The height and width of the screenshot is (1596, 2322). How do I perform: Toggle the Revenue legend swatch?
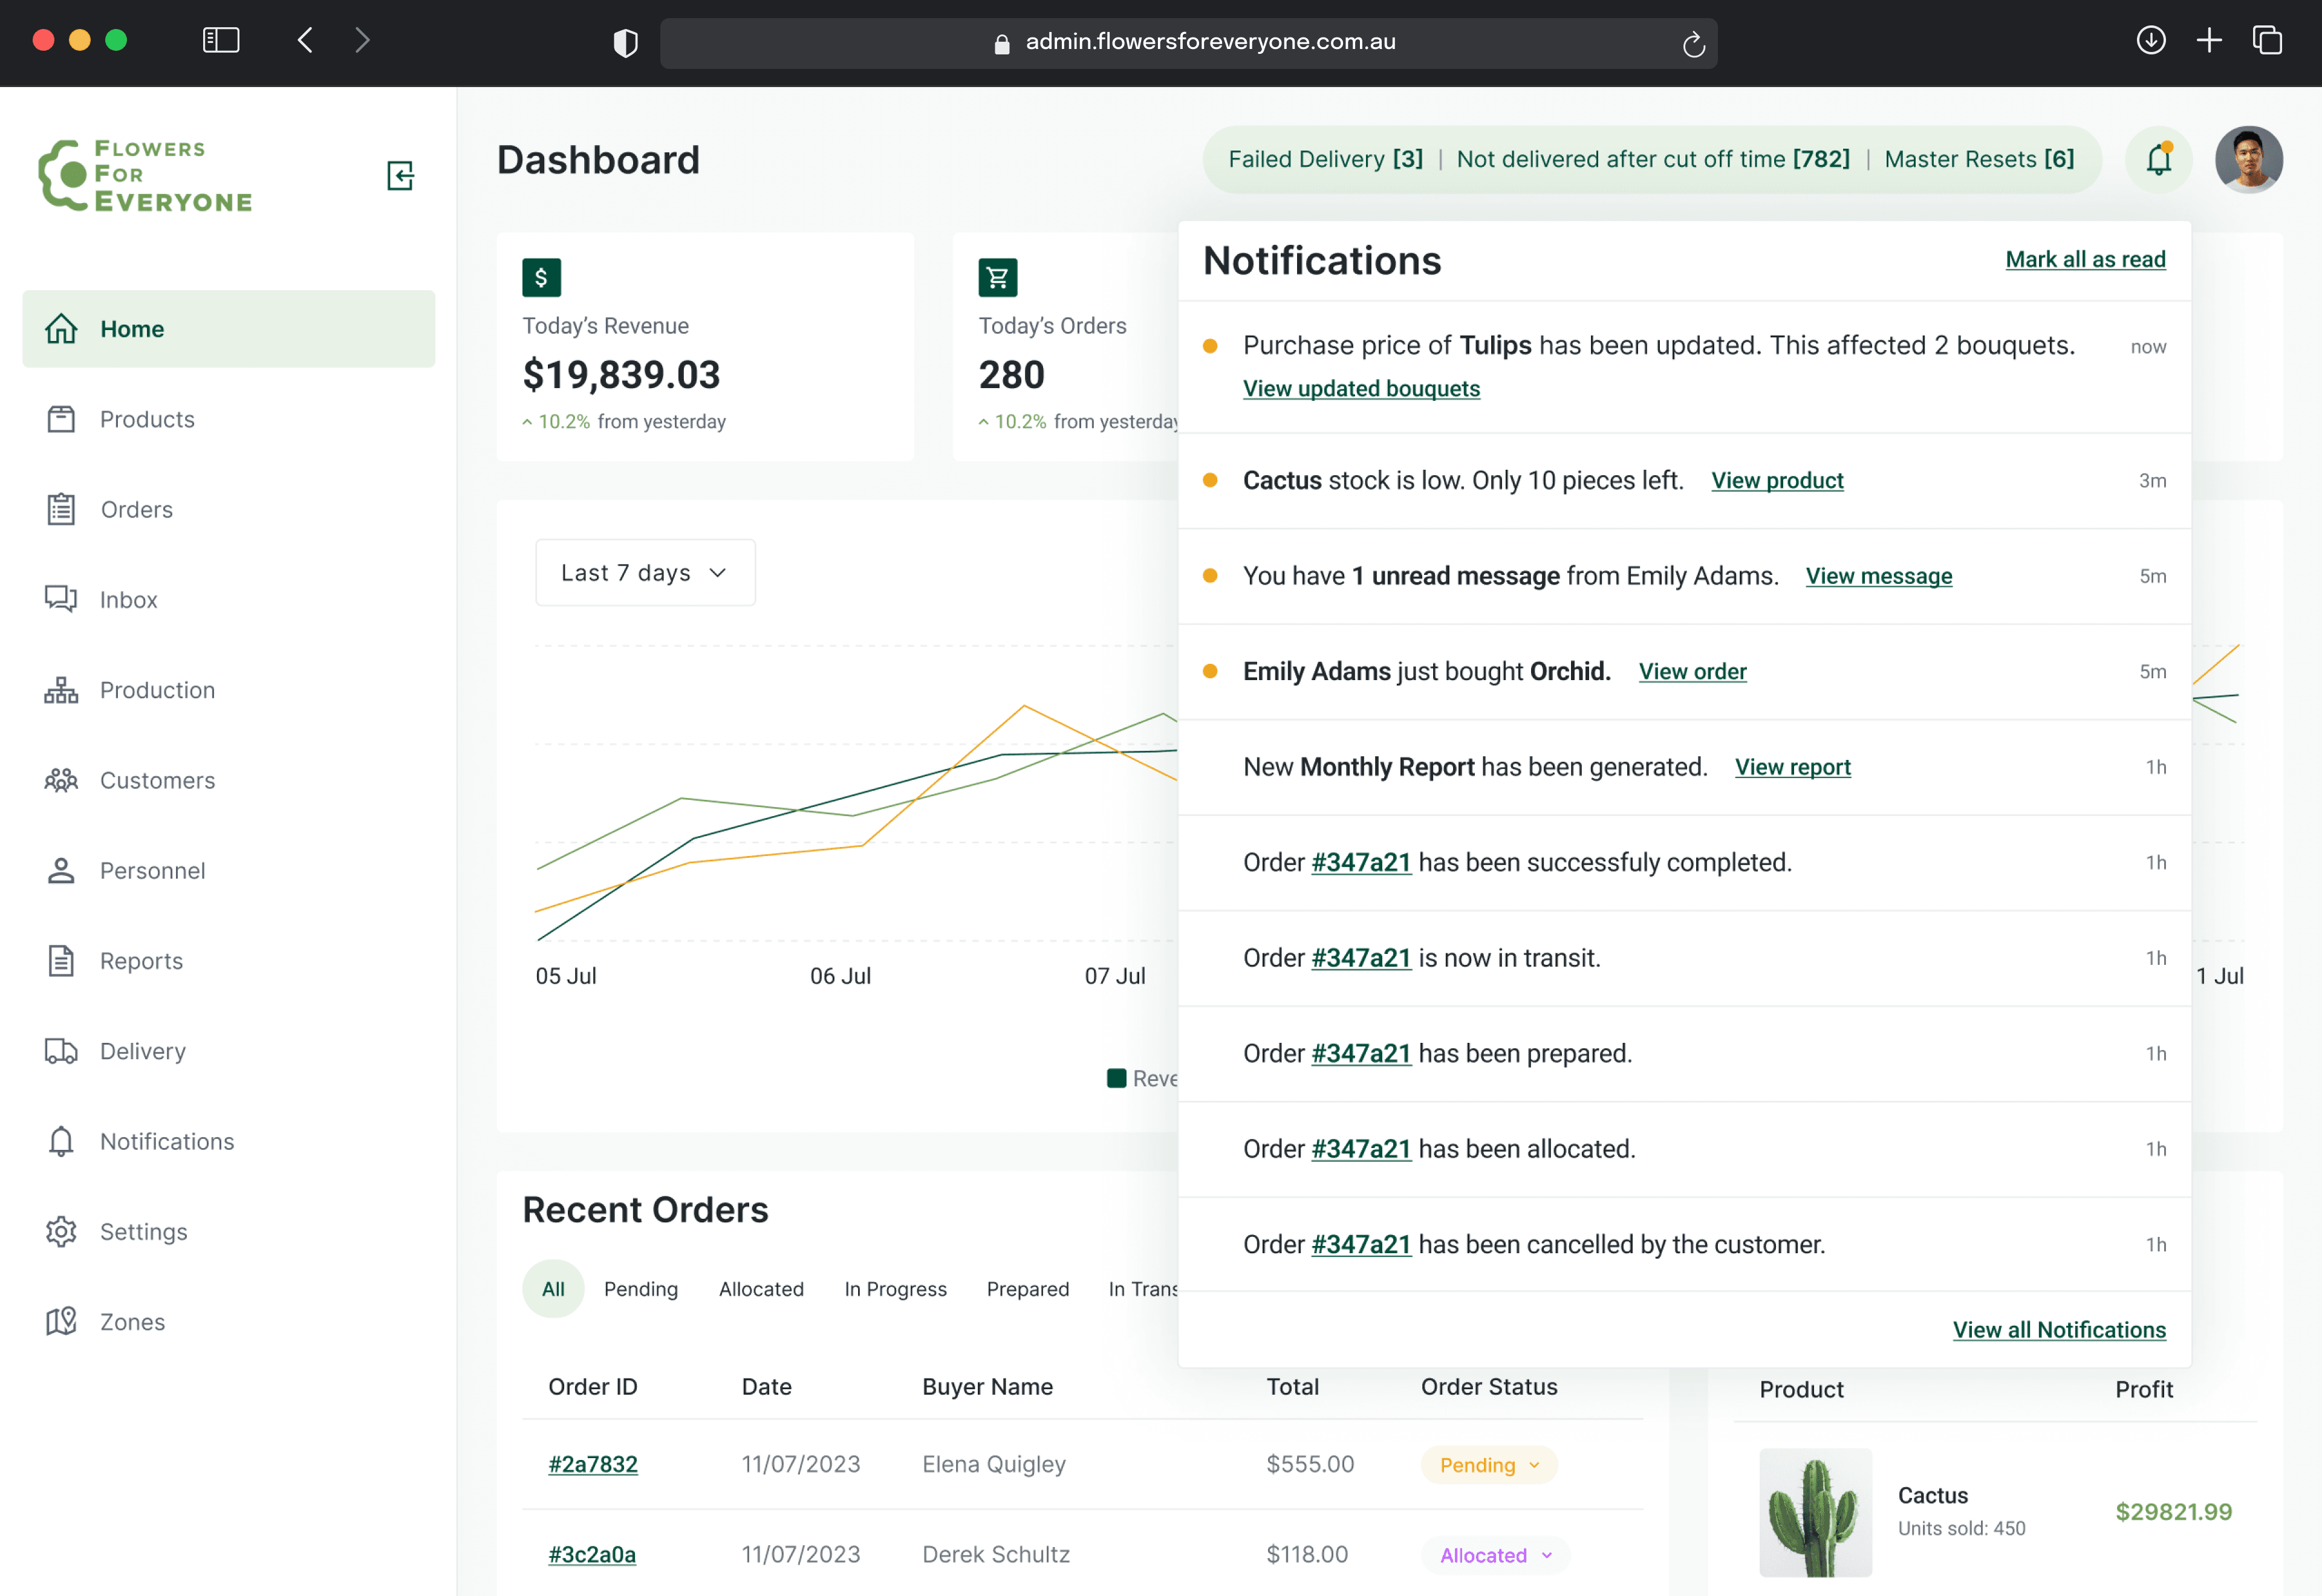(1116, 1078)
